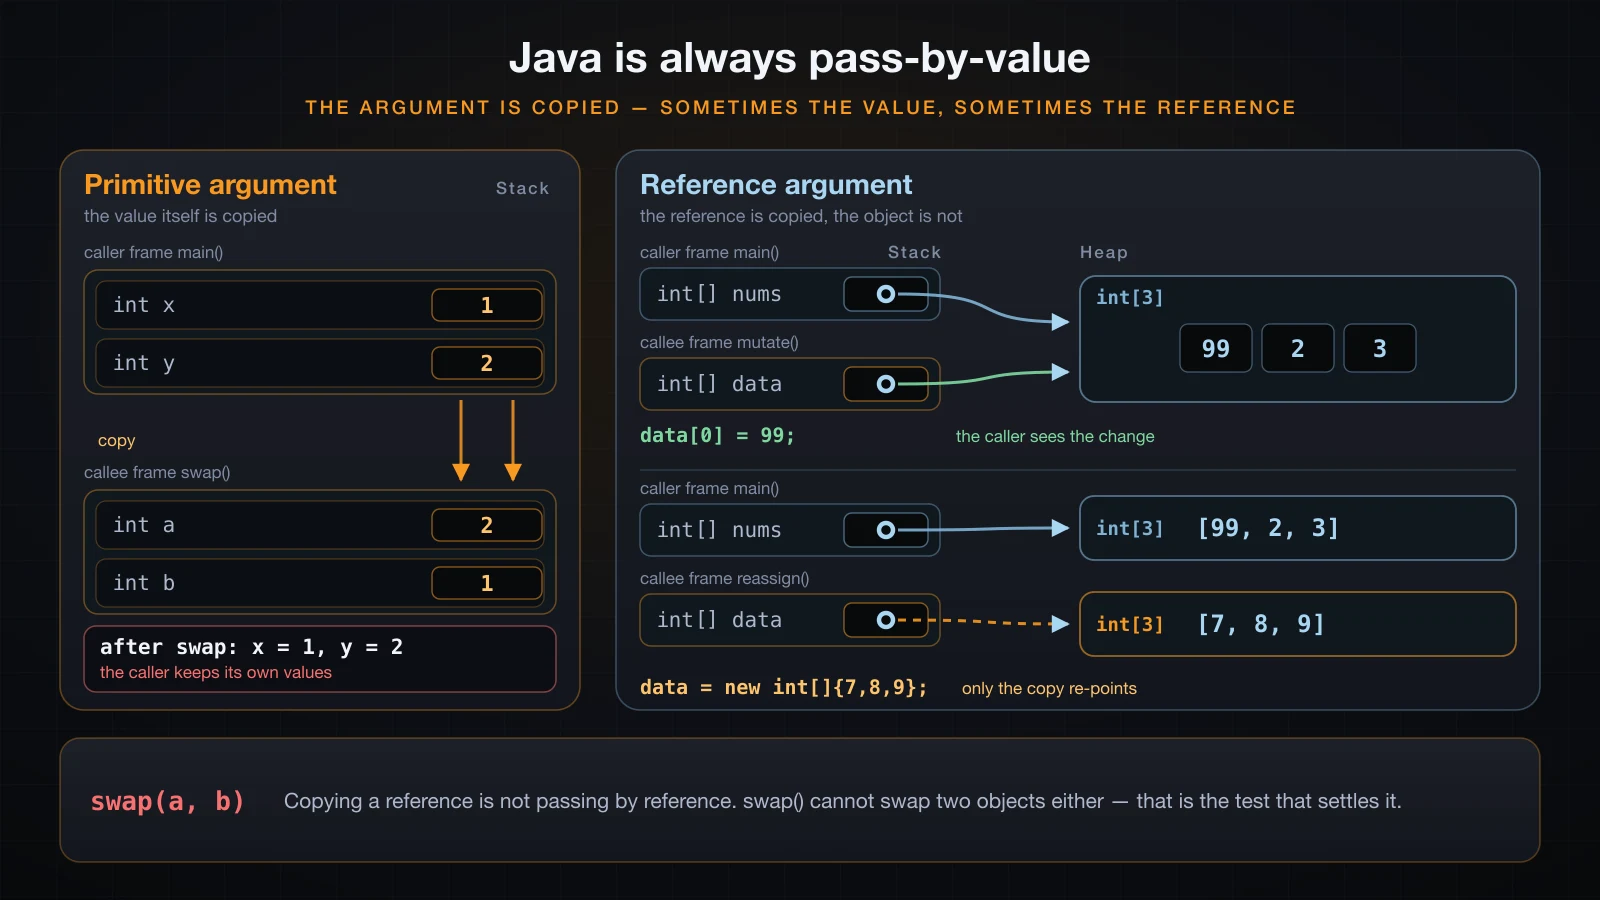Viewport: 1600px width, 900px height.
Task: Click the code line "data[0] = 99;"
Action: click(717, 435)
